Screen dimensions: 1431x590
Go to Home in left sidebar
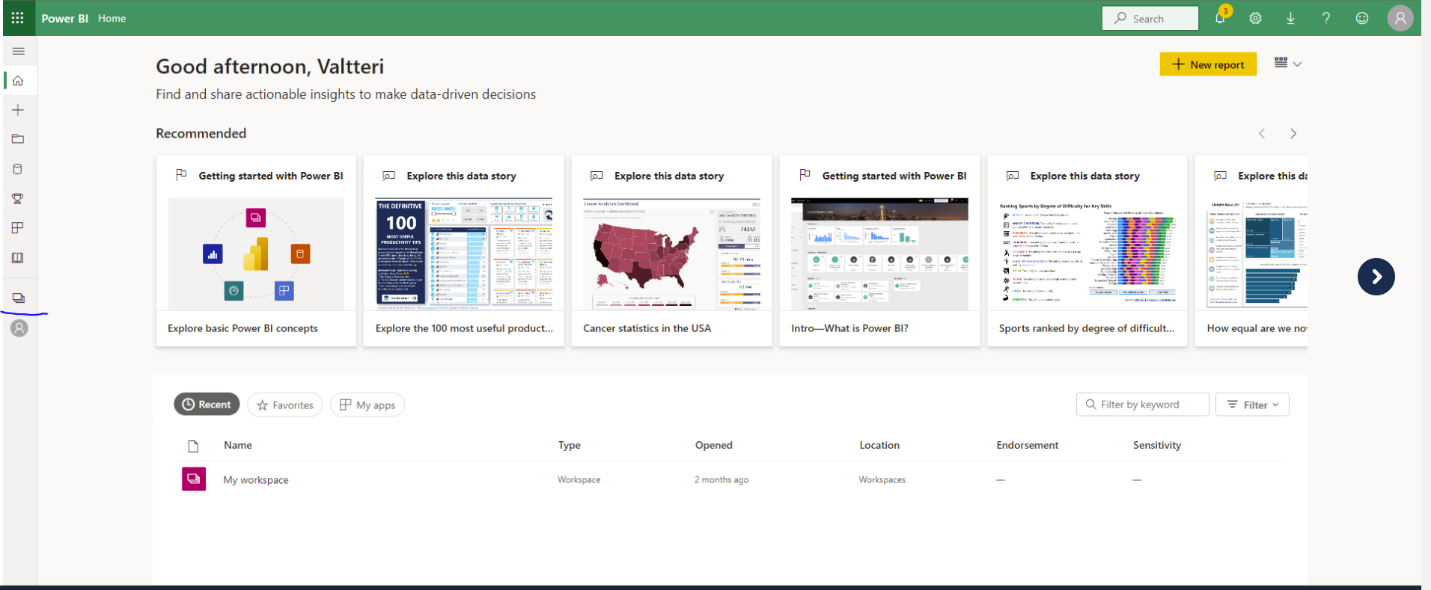point(18,80)
